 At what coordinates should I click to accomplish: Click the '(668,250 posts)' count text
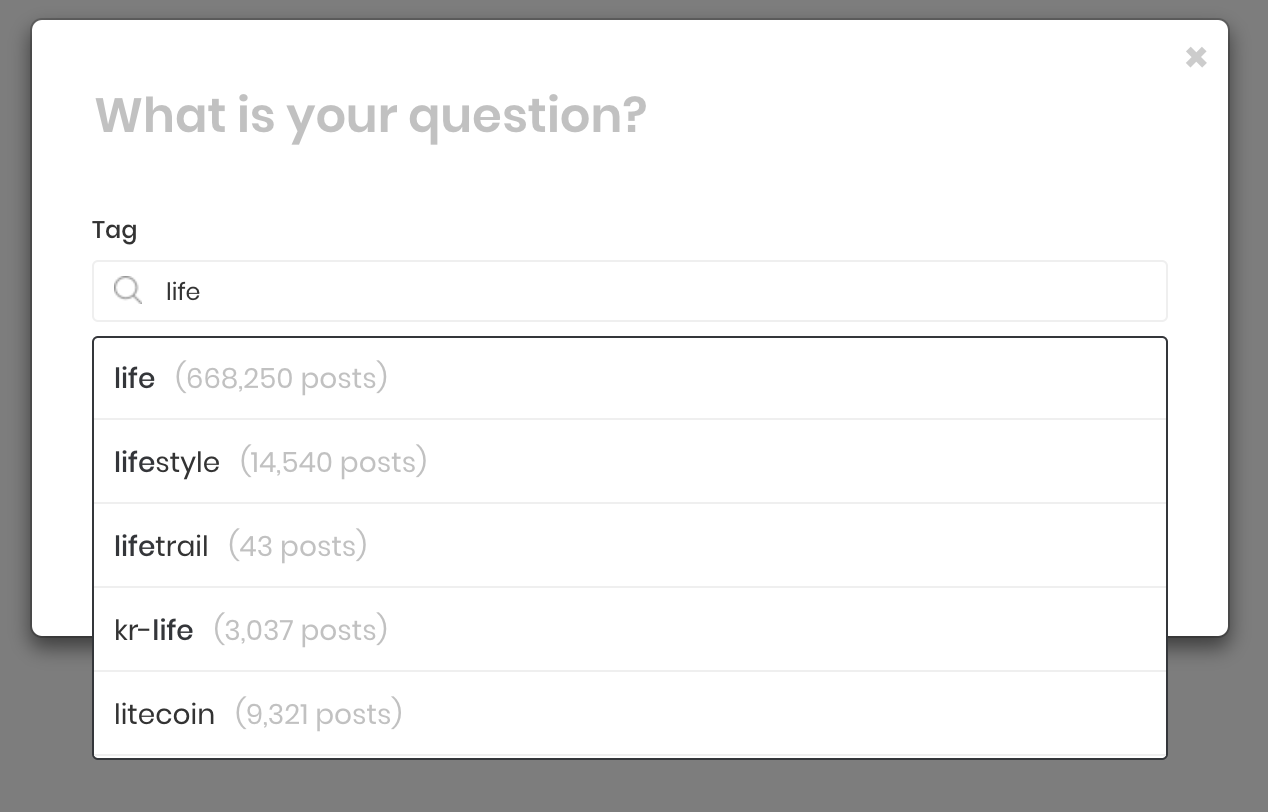281,378
